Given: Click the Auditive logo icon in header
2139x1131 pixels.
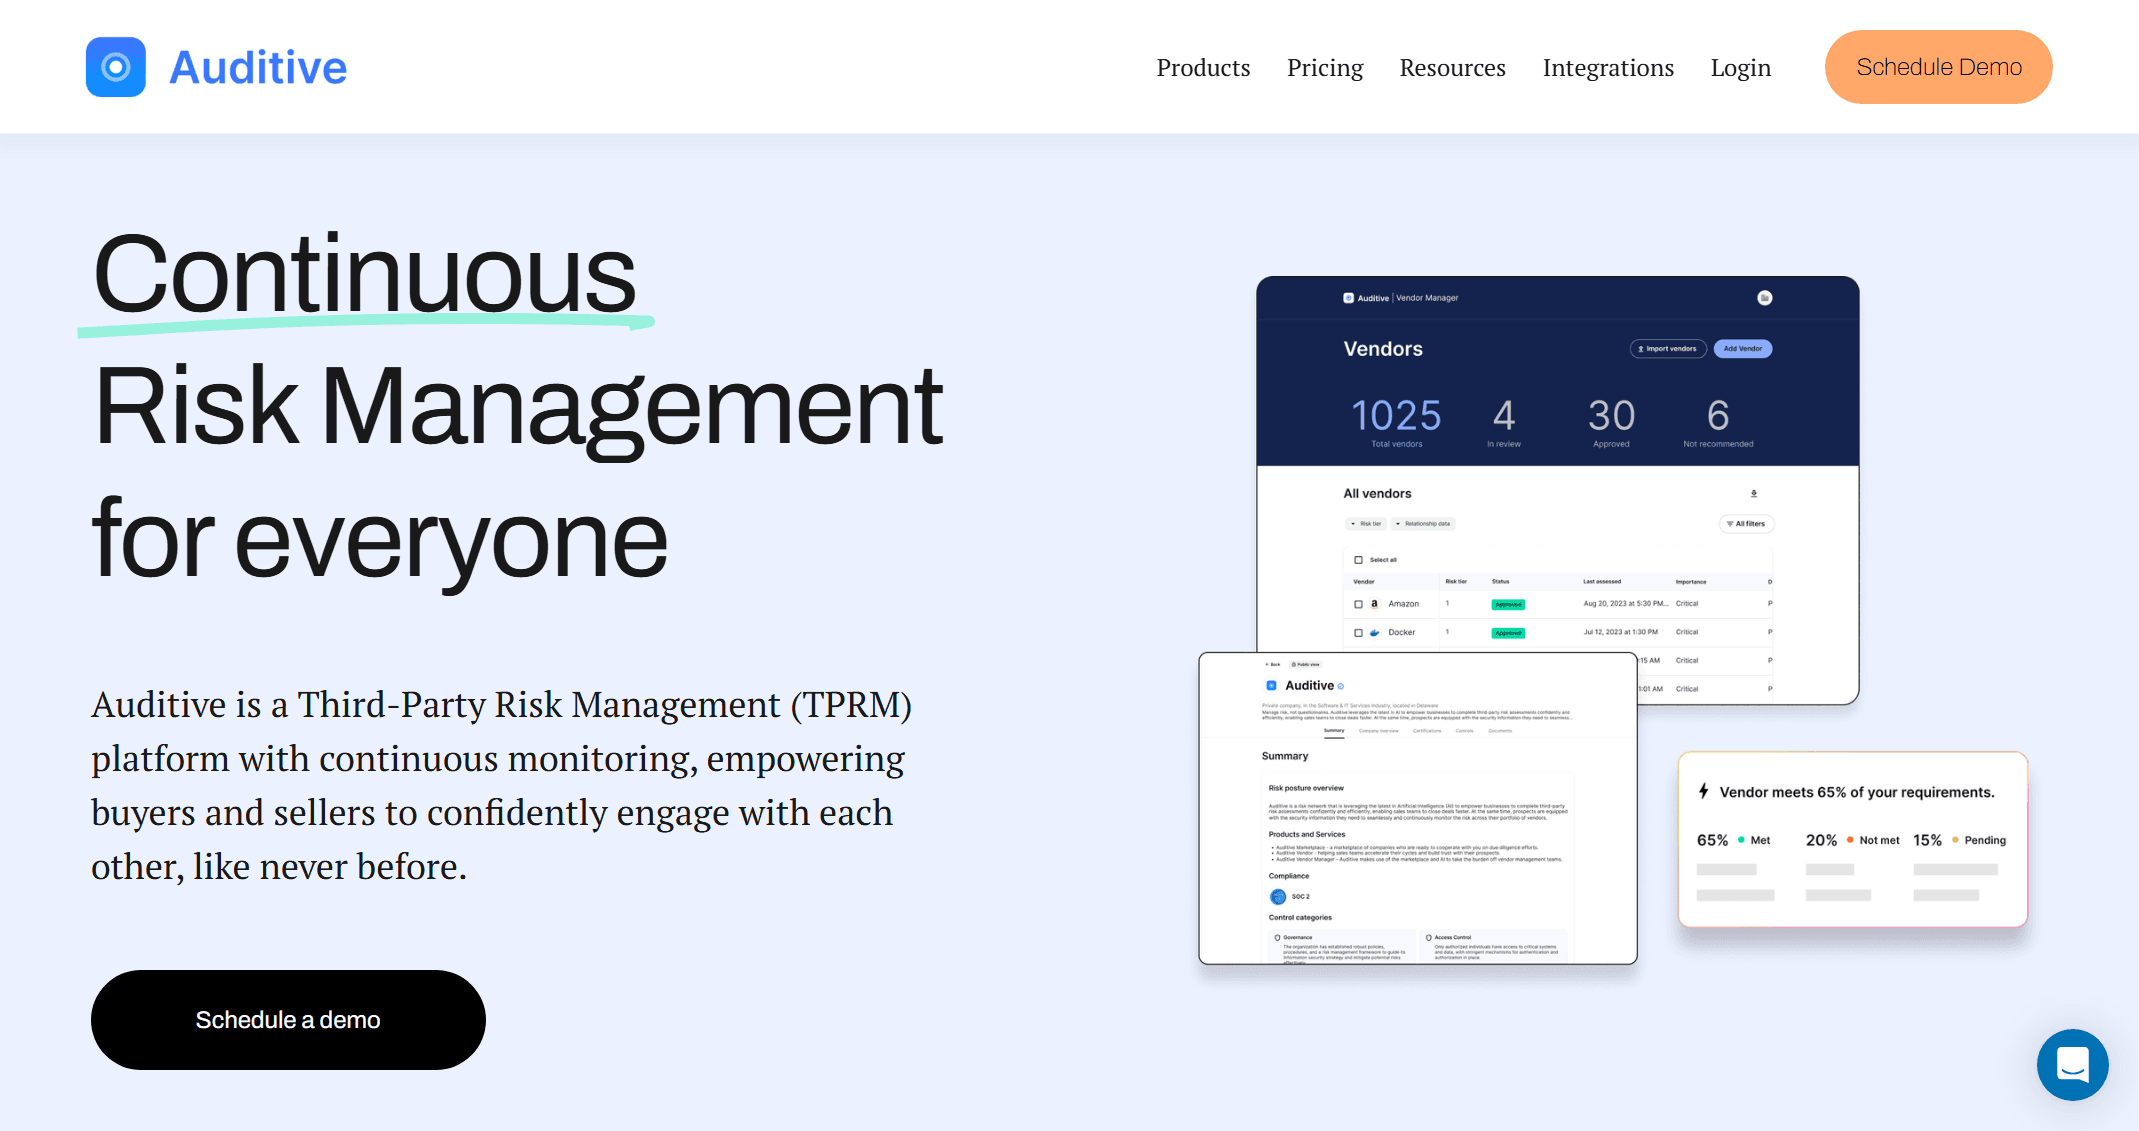Looking at the screenshot, I should [116, 67].
